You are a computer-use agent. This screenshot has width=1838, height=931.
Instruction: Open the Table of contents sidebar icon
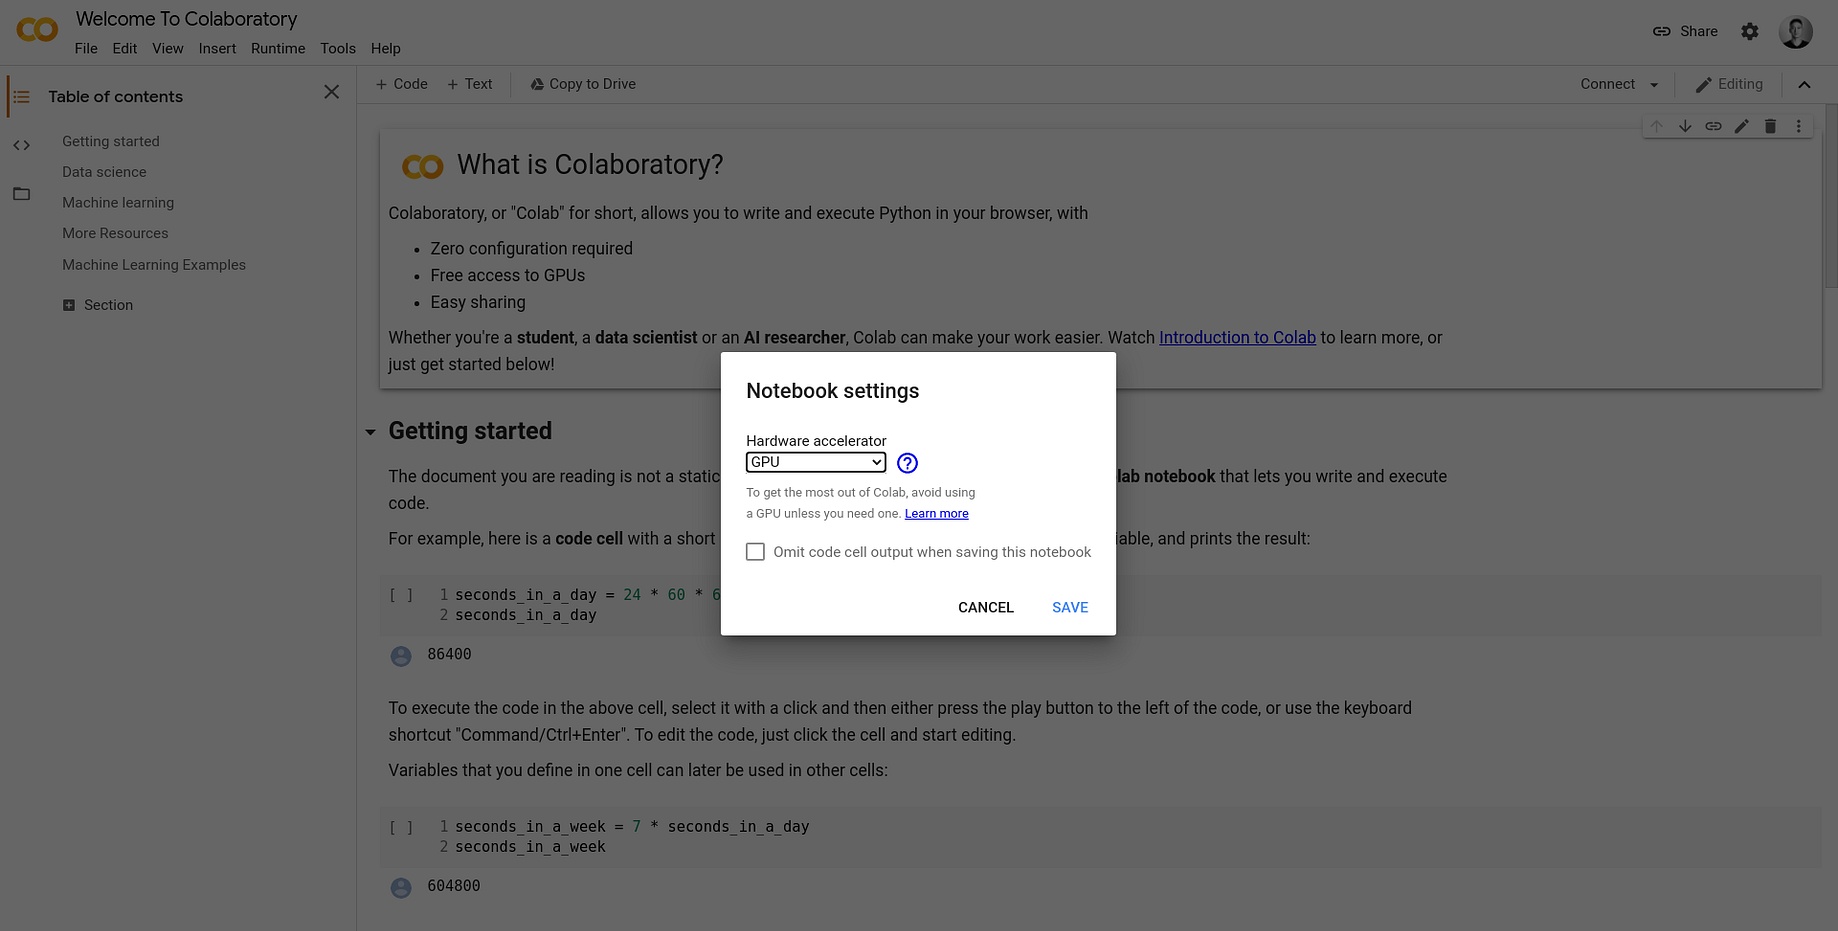(21, 97)
